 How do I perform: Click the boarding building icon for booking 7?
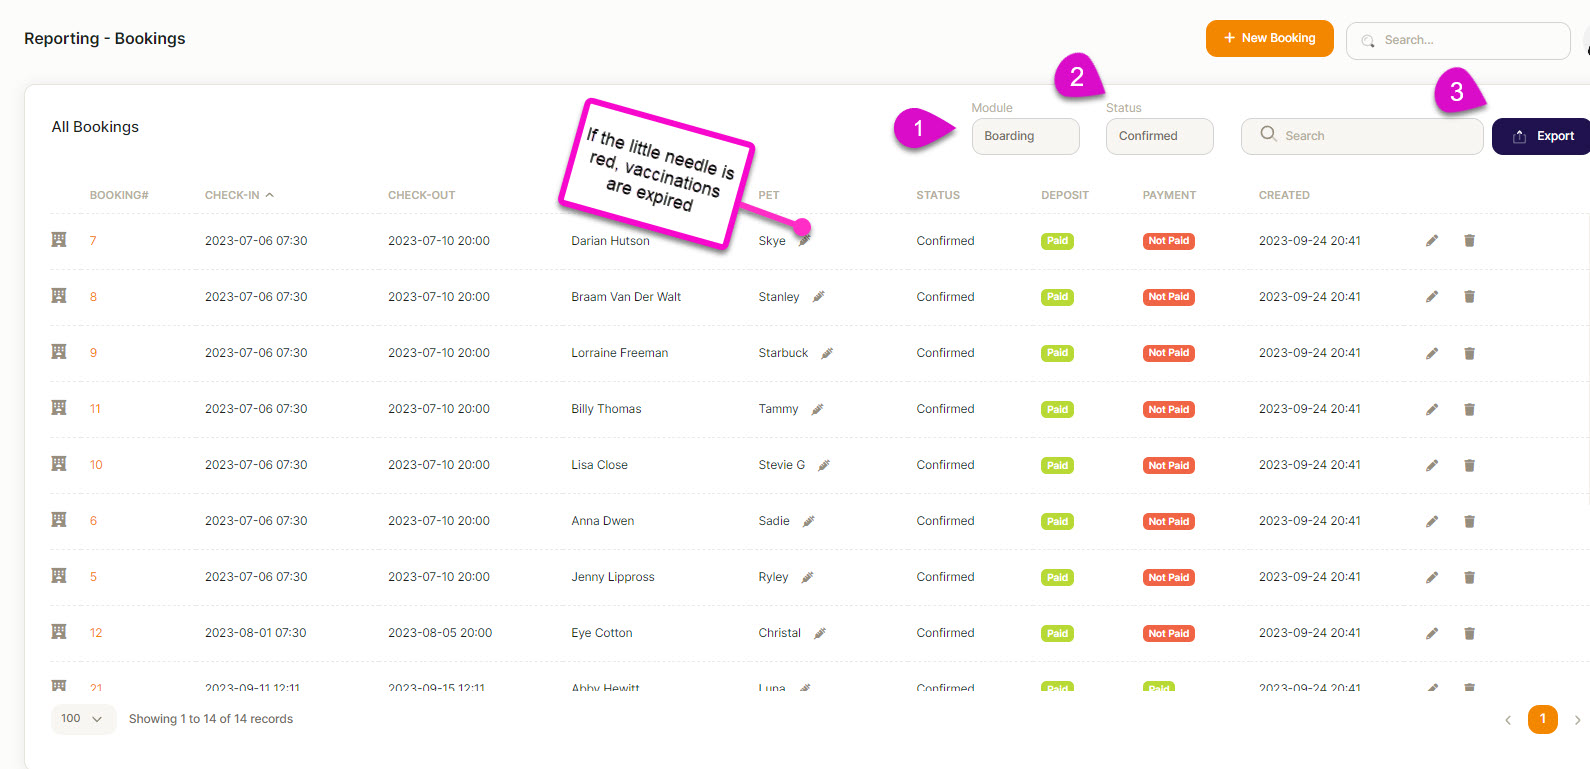point(59,240)
